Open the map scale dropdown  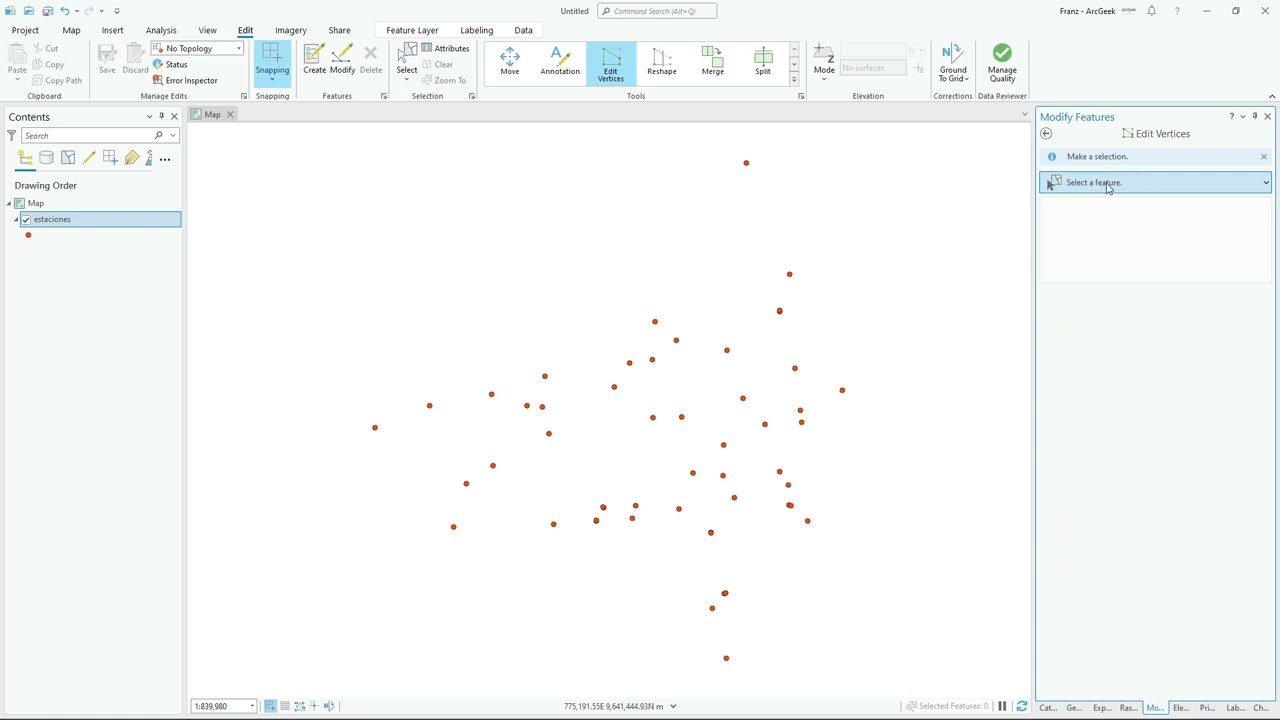(252, 706)
